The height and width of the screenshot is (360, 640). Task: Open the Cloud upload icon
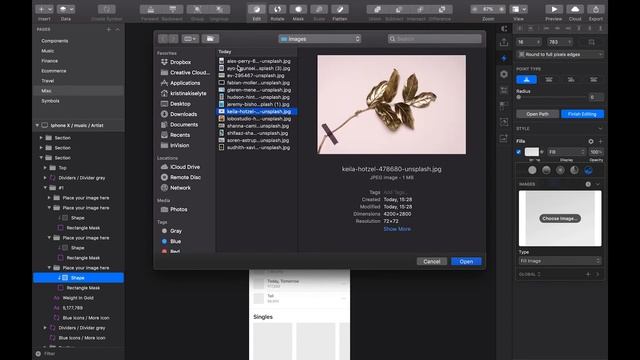click(575, 9)
